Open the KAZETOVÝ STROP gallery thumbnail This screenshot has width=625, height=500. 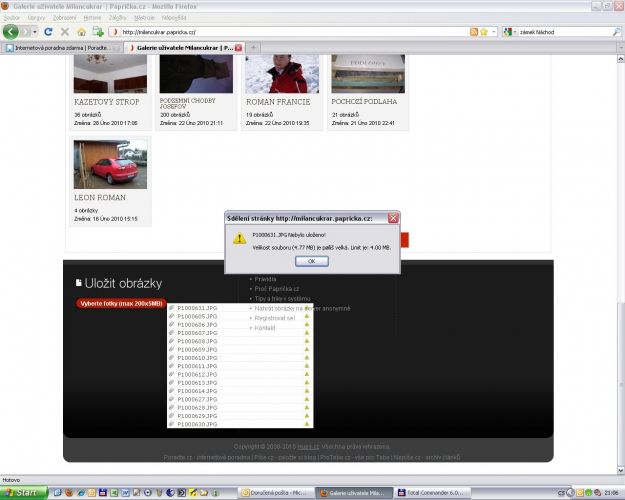[110, 74]
